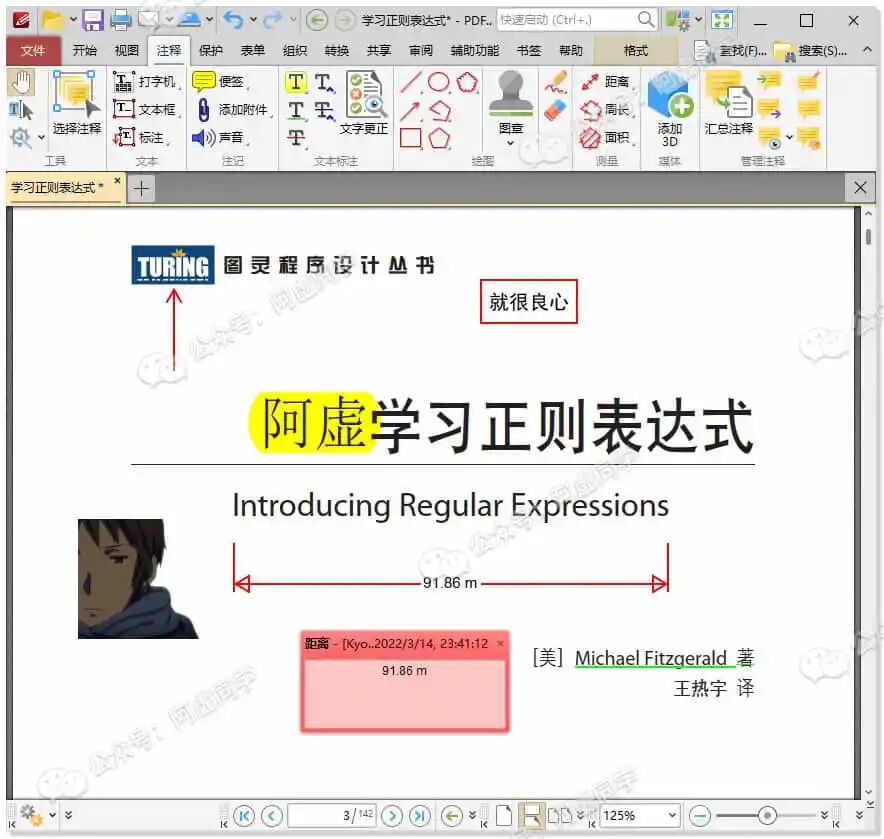Image resolution: width=884 pixels, height=839 pixels.
Task: Select the Eraser tool
Action: point(555,111)
